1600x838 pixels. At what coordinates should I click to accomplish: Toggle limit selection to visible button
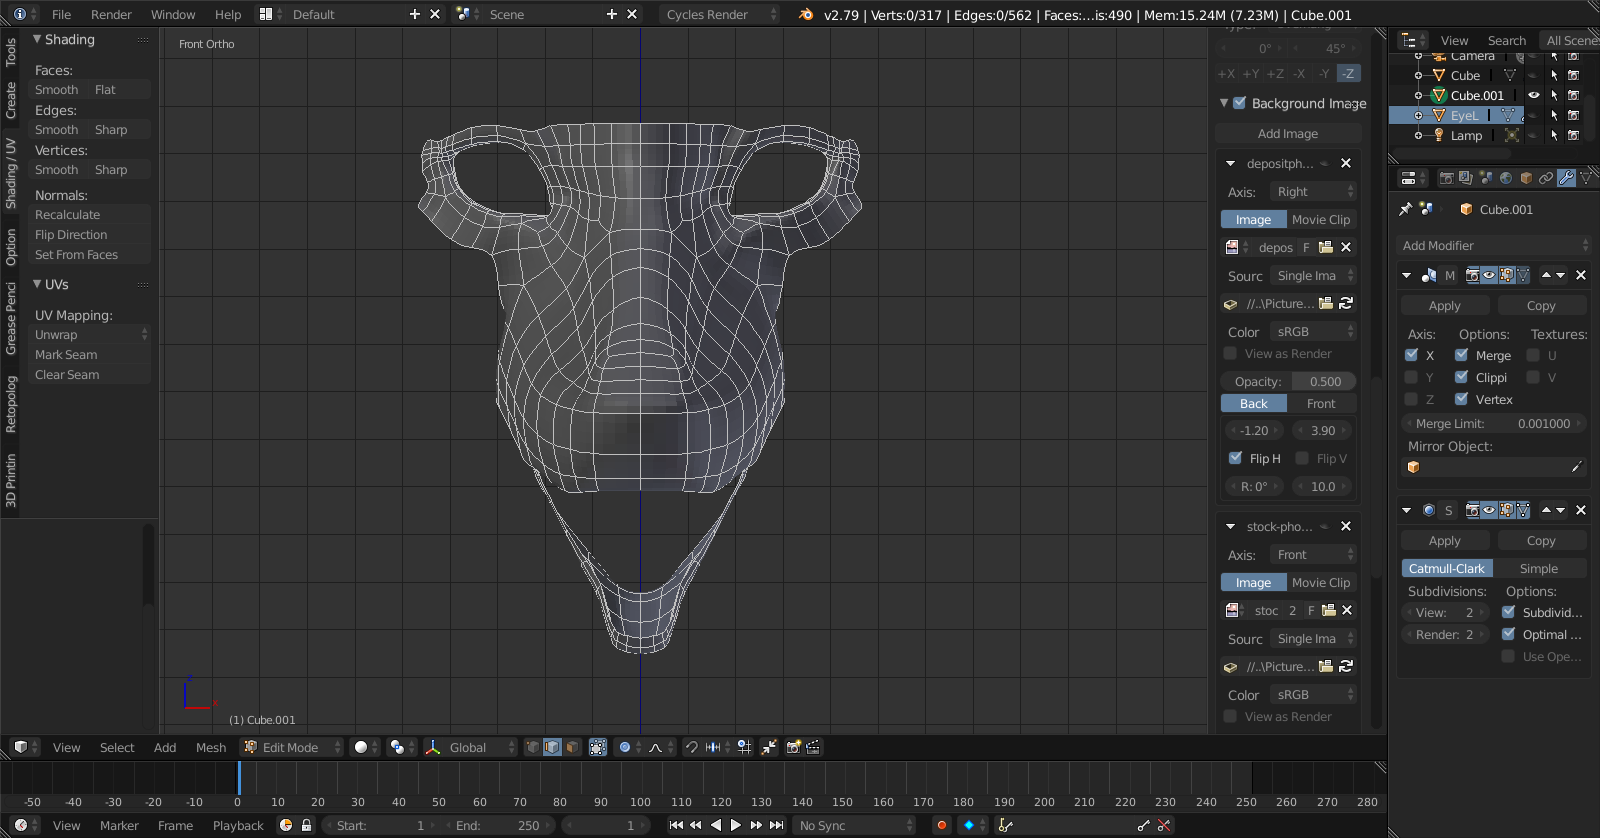pos(598,747)
